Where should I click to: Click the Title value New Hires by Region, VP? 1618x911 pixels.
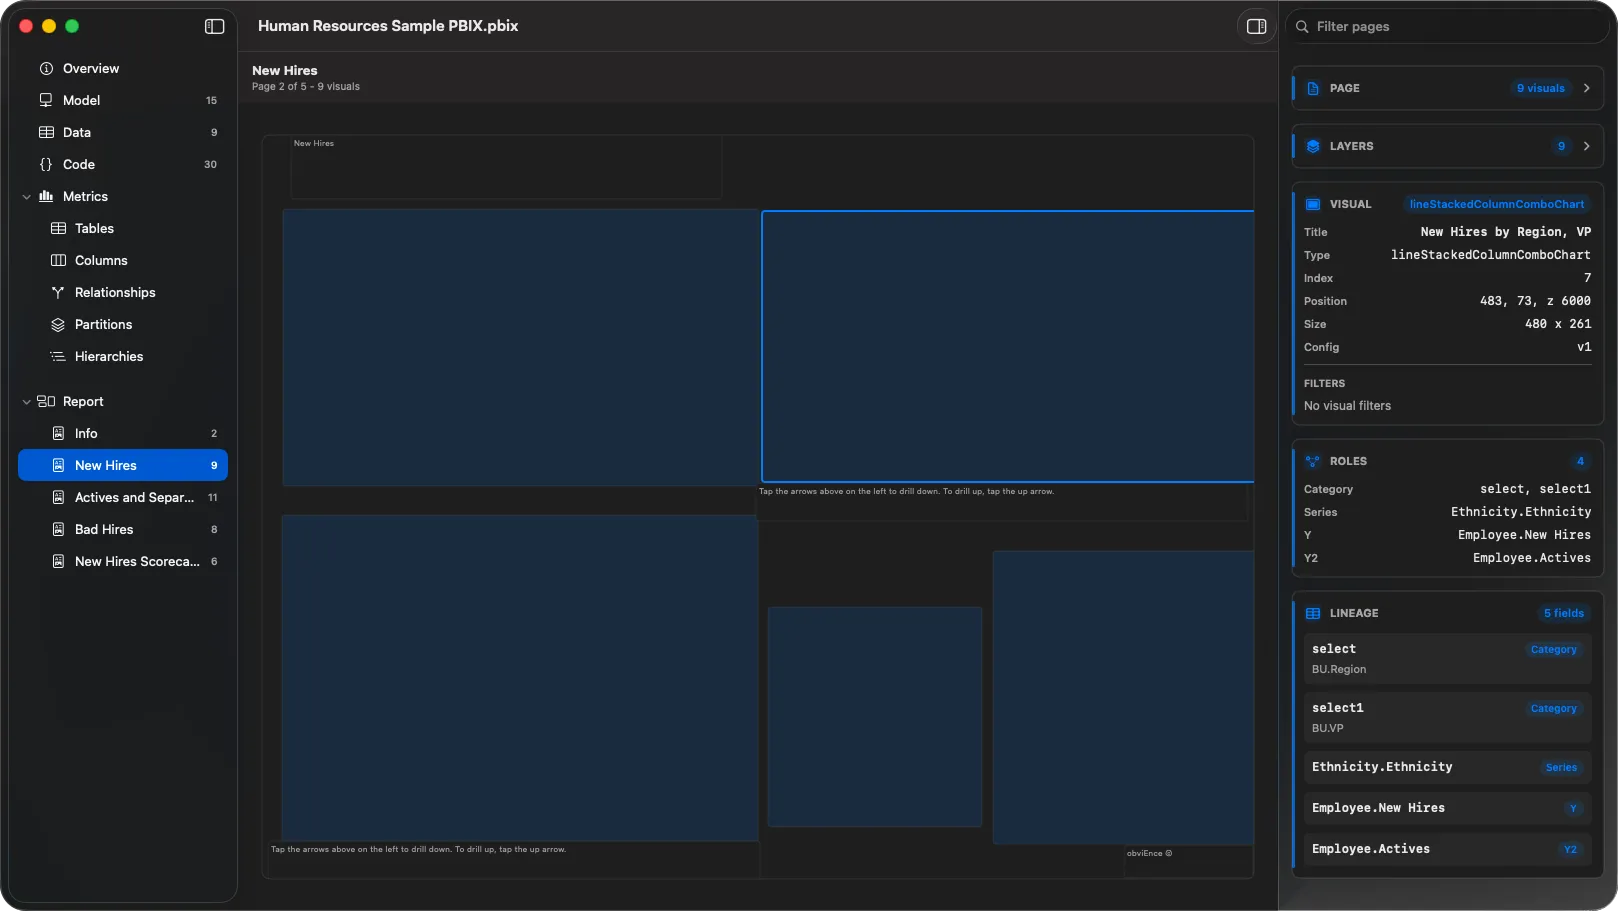1505,232
